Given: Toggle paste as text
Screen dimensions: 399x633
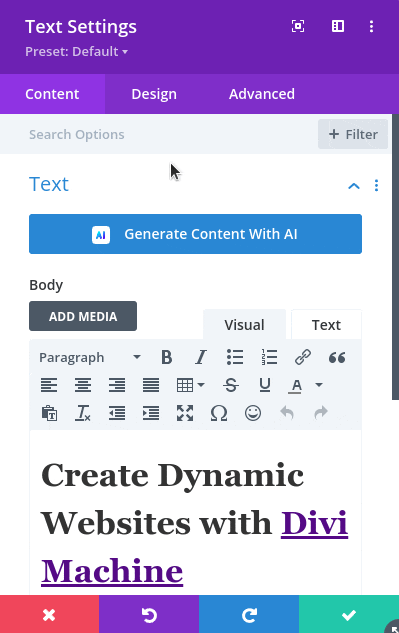Looking at the screenshot, I should tap(49, 413).
